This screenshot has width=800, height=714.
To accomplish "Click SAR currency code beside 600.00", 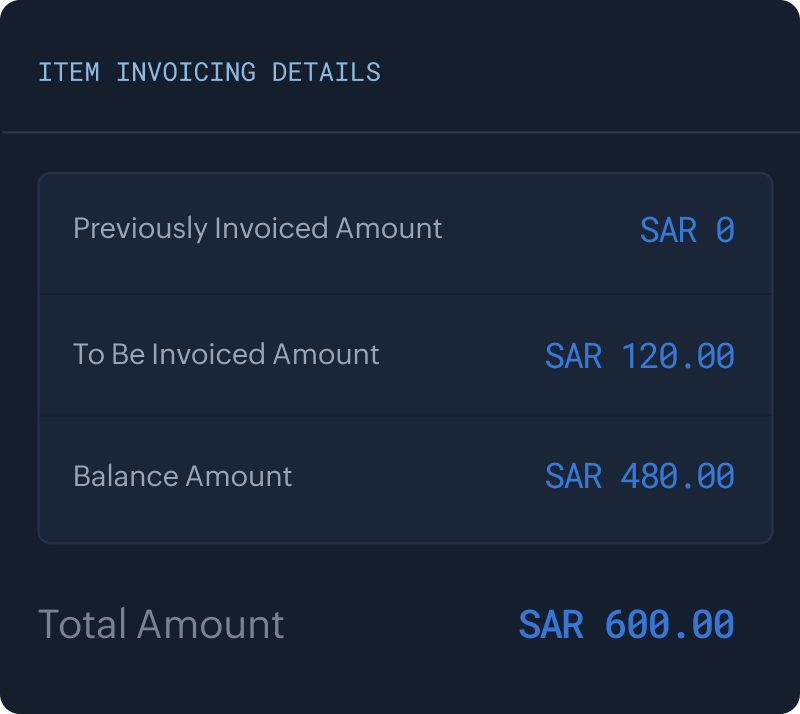I will 551,625.
